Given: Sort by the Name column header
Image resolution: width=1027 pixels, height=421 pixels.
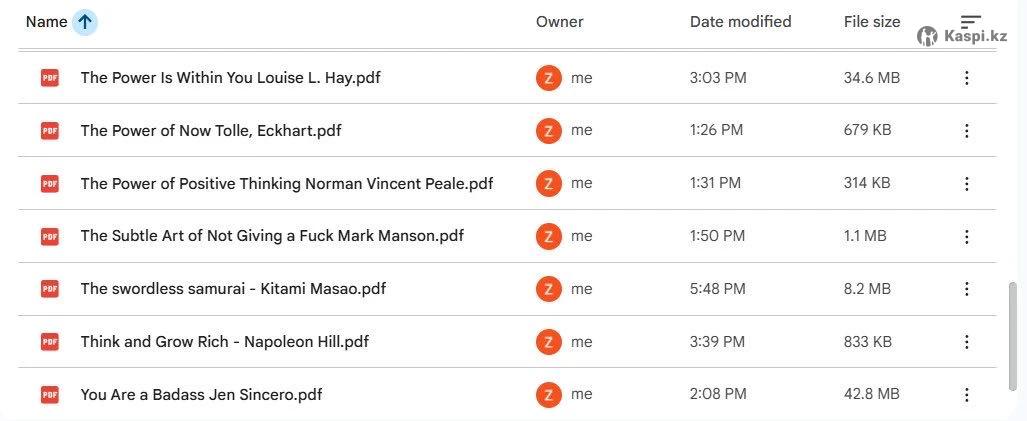Looking at the screenshot, I should click(46, 22).
